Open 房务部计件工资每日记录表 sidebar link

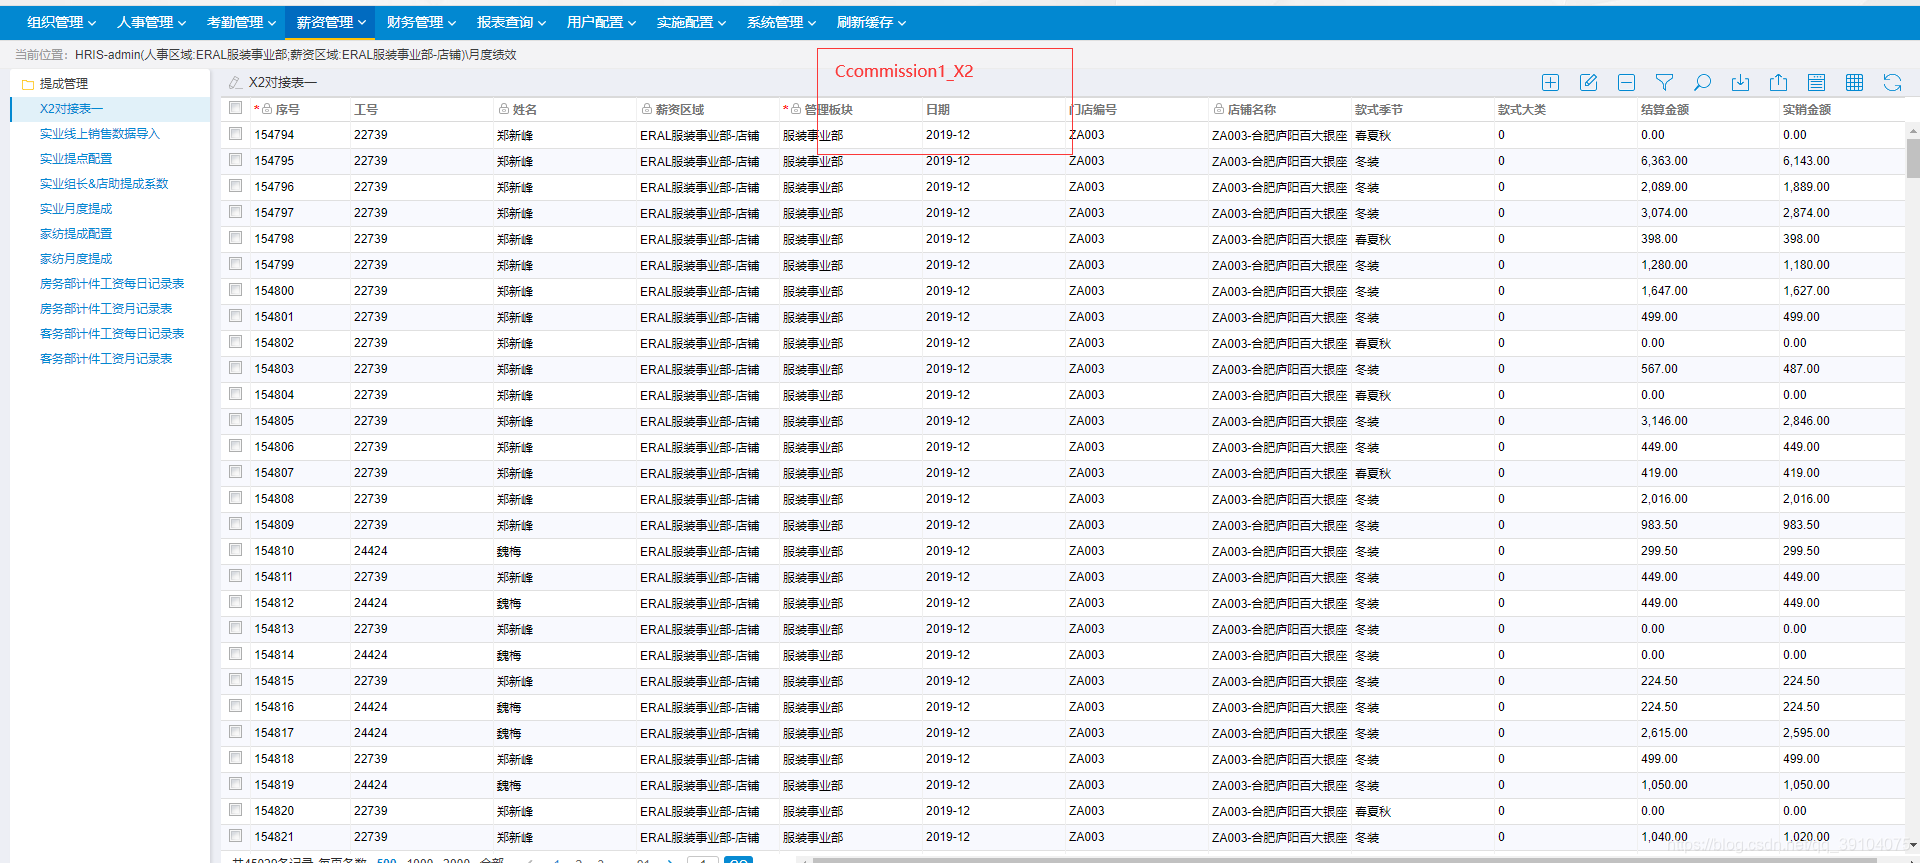tap(112, 284)
